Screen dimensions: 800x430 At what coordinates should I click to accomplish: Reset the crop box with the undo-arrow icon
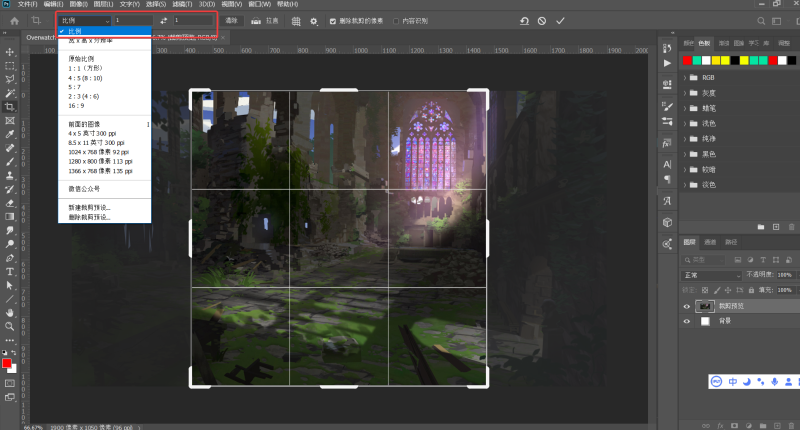click(x=524, y=21)
